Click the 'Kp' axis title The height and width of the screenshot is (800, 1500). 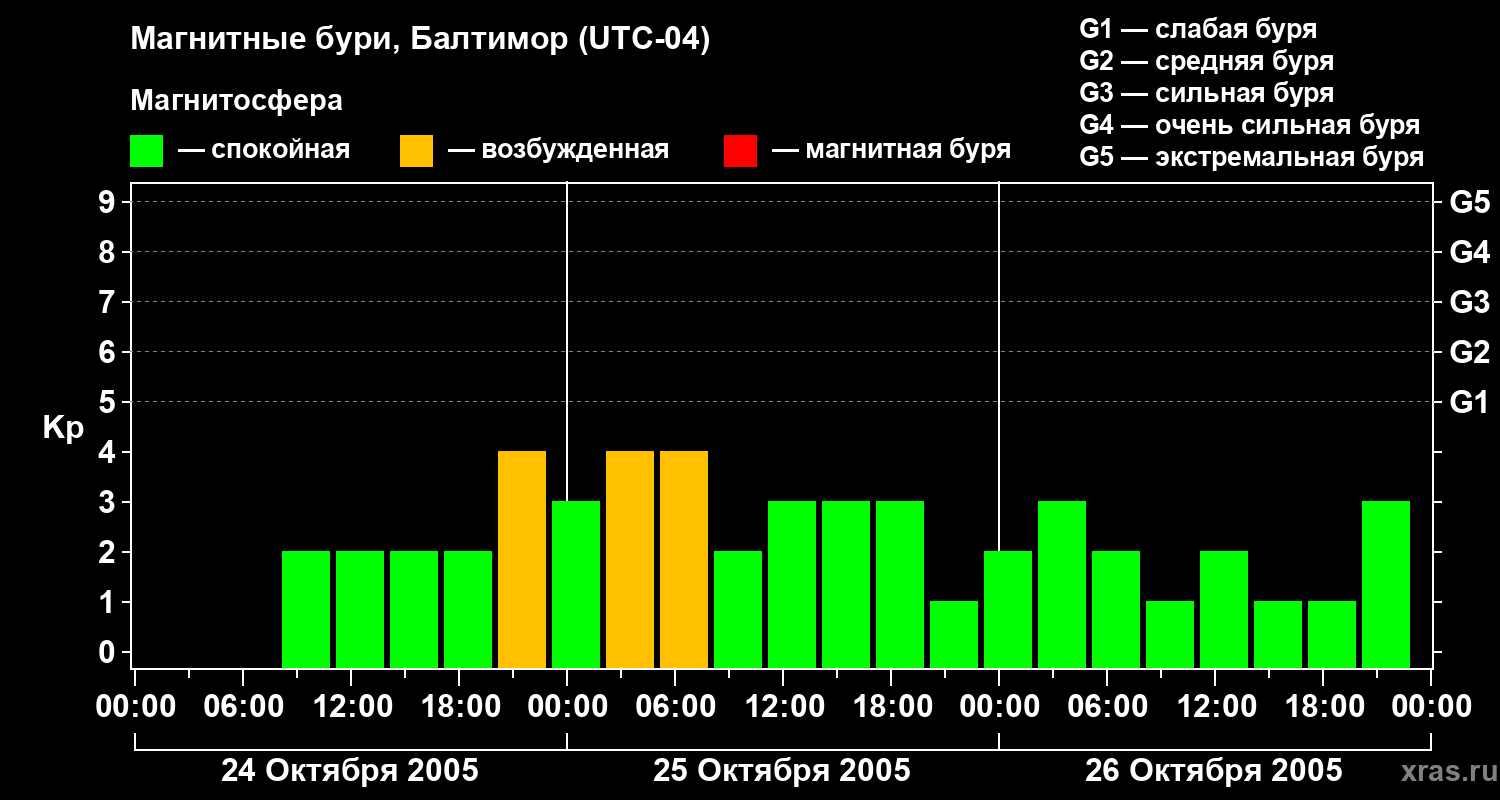[x=62, y=428]
